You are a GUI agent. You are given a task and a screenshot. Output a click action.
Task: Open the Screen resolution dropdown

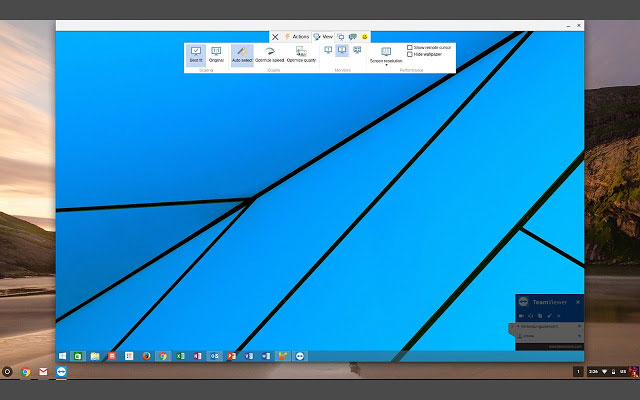click(x=386, y=56)
